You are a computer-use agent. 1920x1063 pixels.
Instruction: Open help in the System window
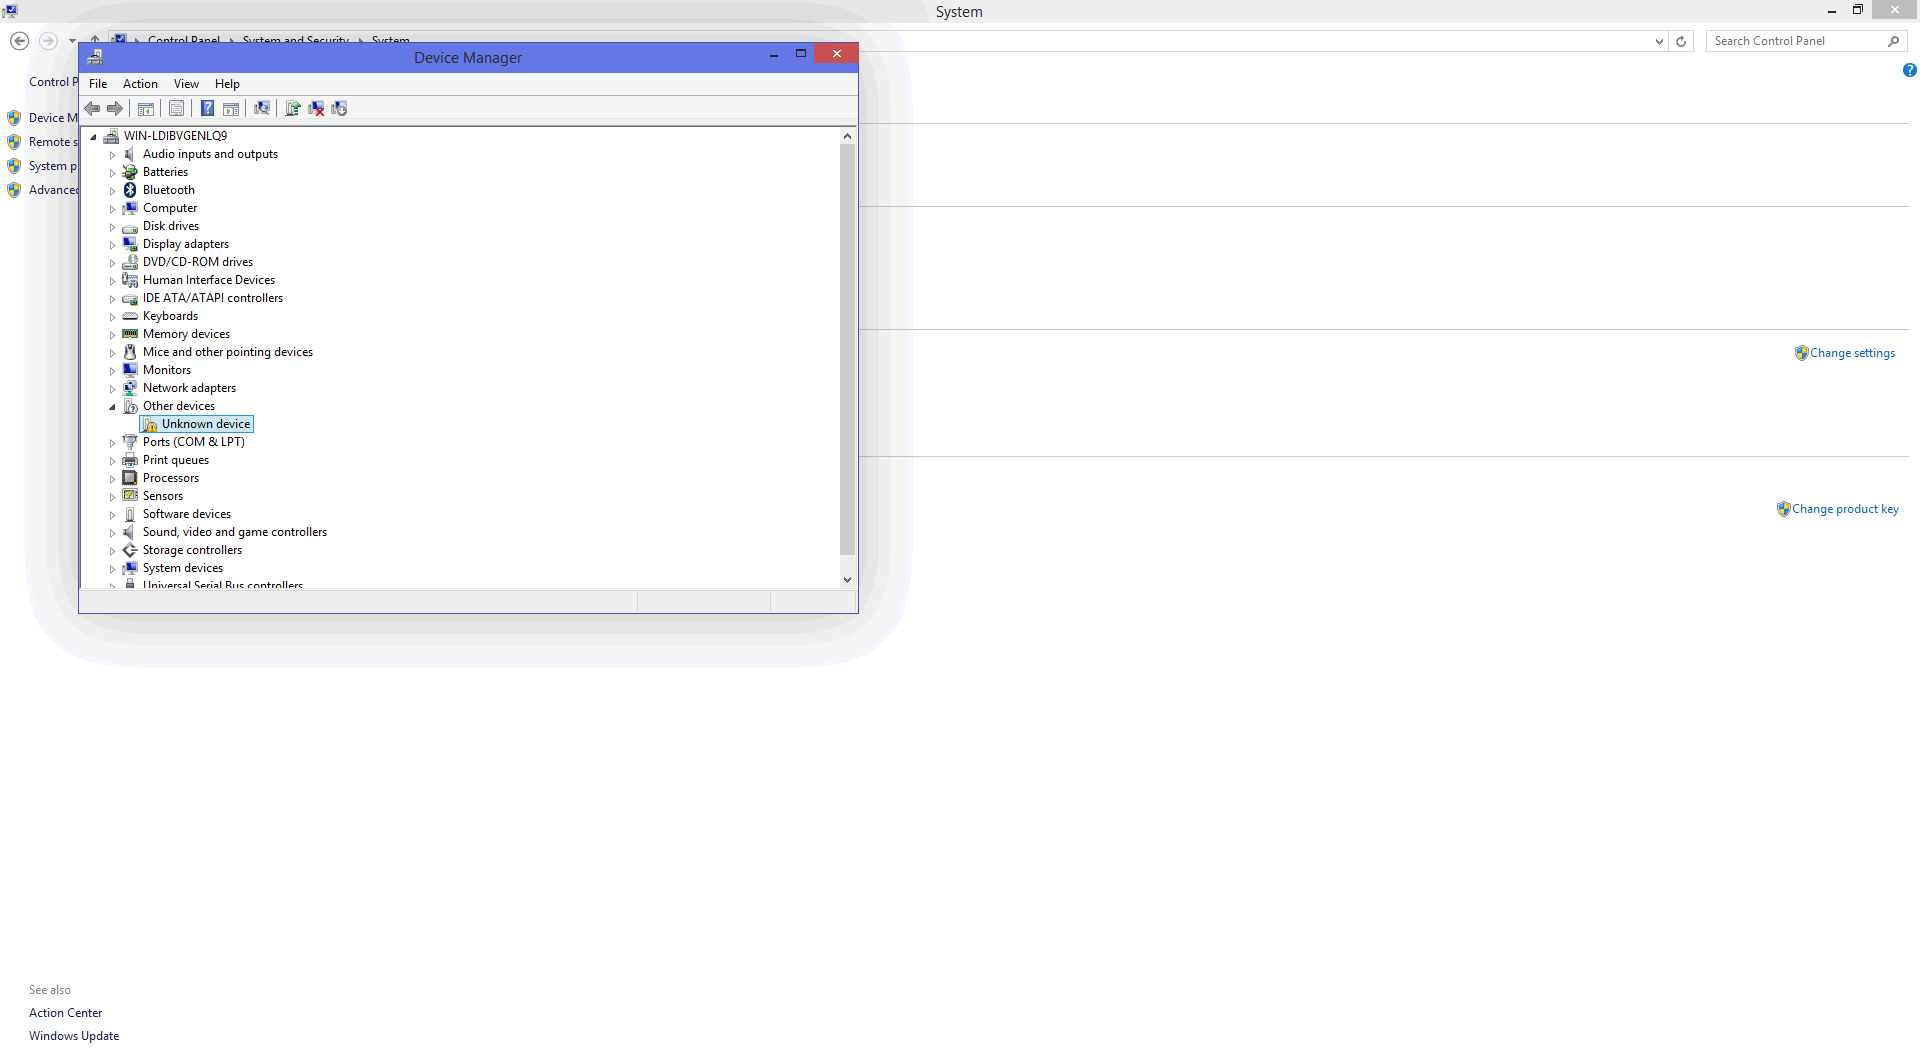[1909, 70]
